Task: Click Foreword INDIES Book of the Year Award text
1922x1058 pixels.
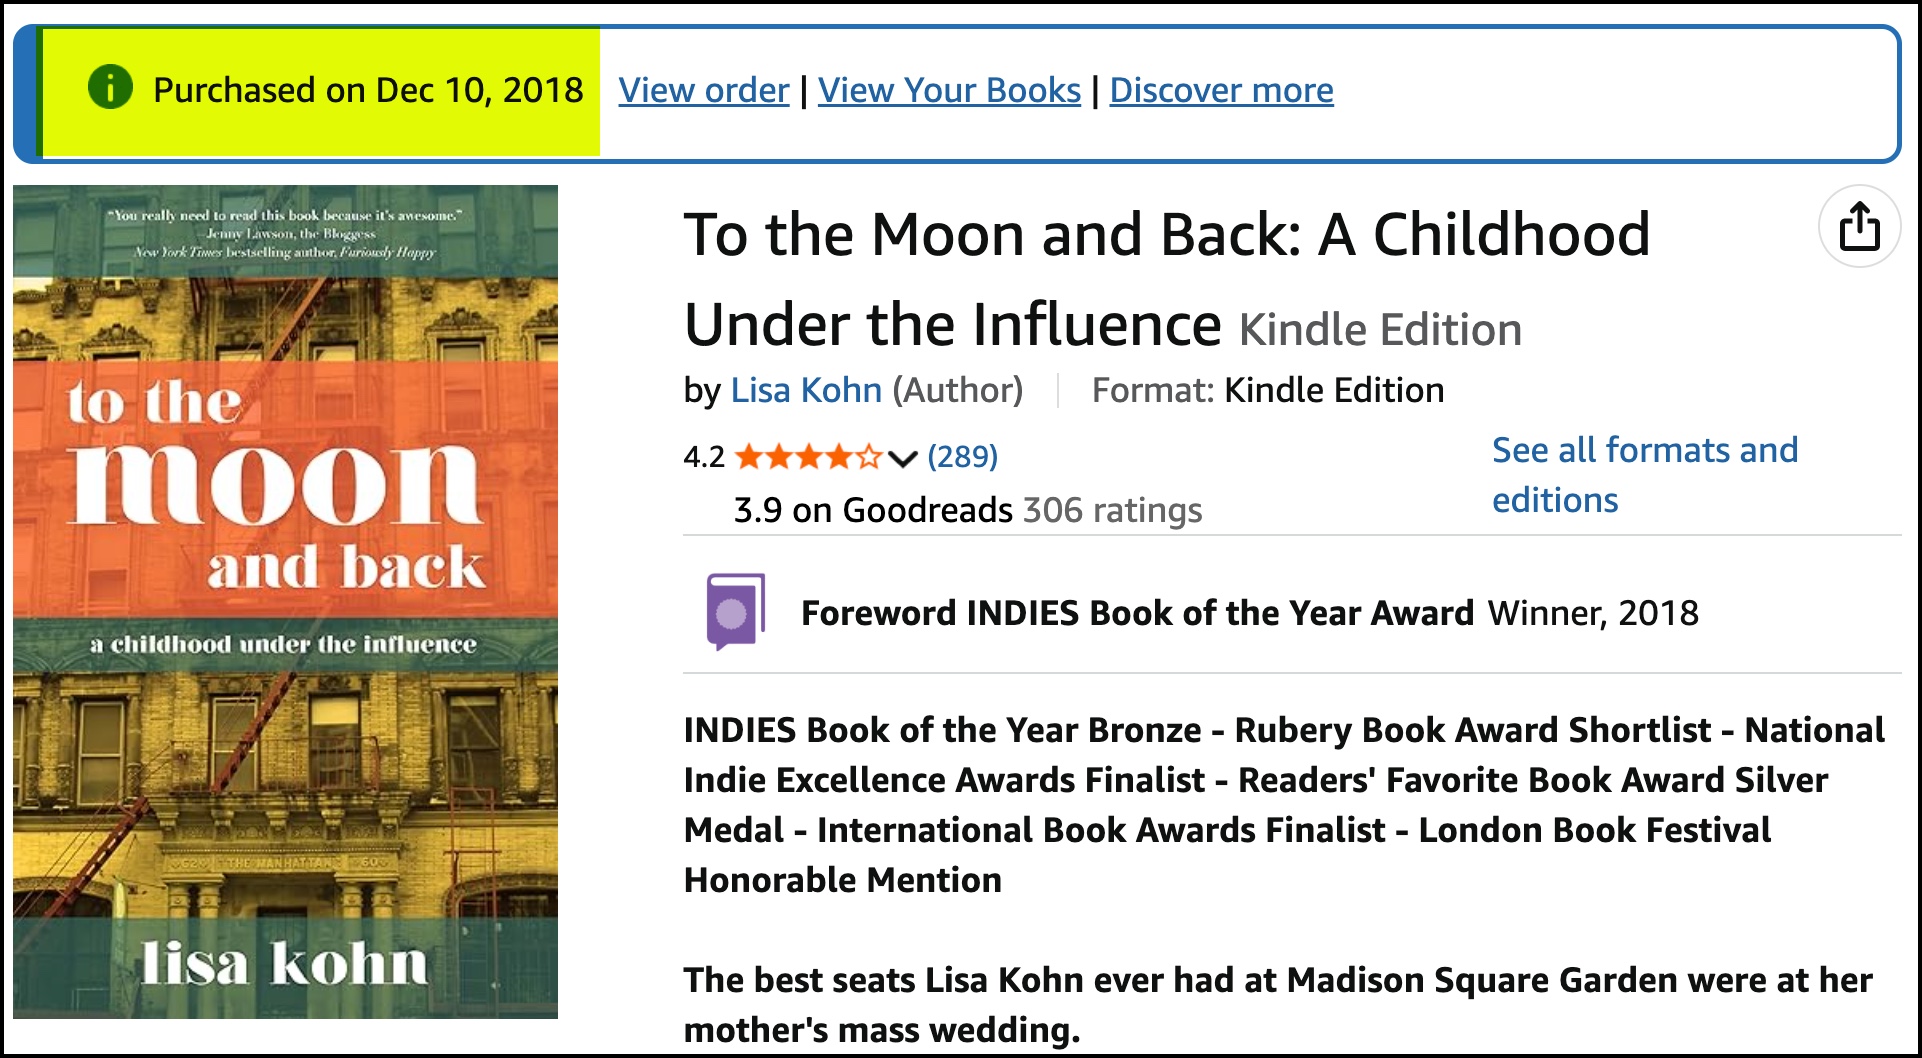Action: click(1137, 612)
